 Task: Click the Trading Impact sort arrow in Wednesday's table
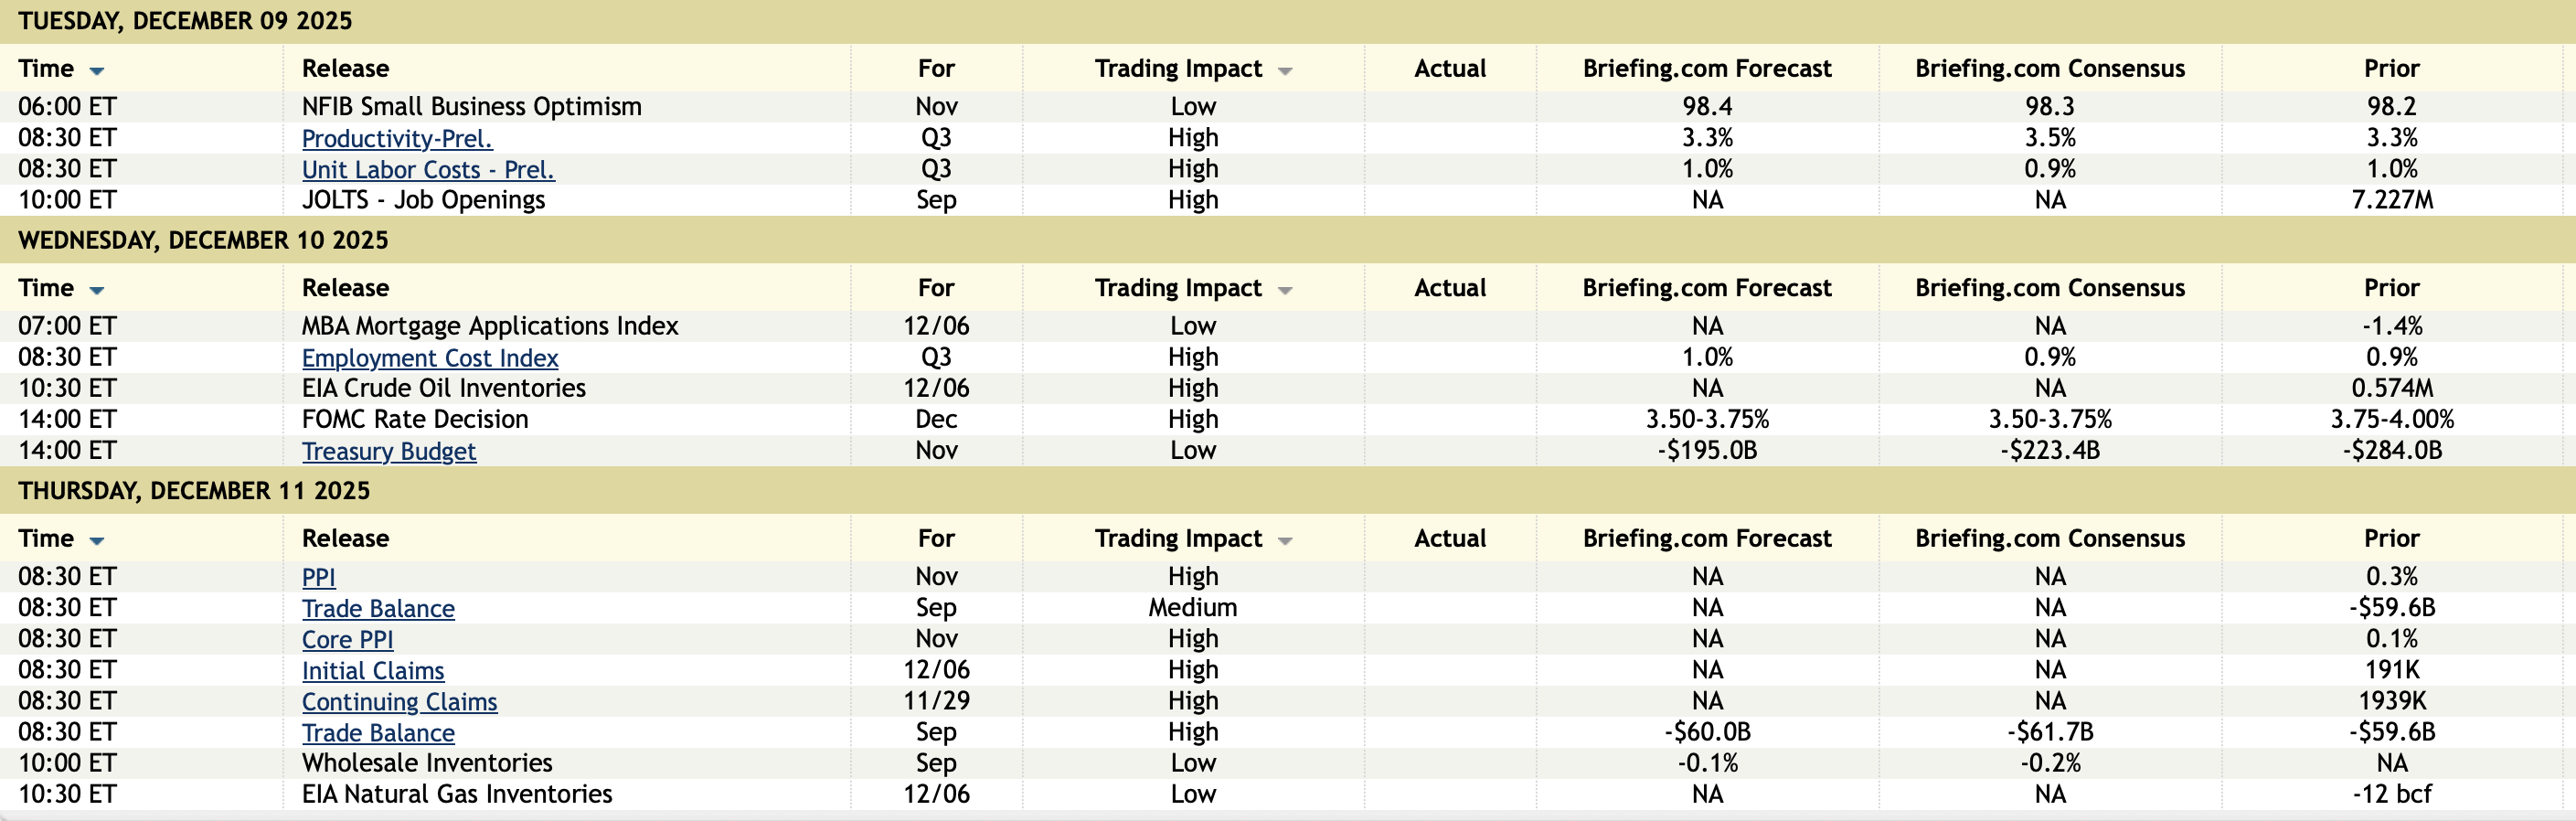(x=1285, y=291)
